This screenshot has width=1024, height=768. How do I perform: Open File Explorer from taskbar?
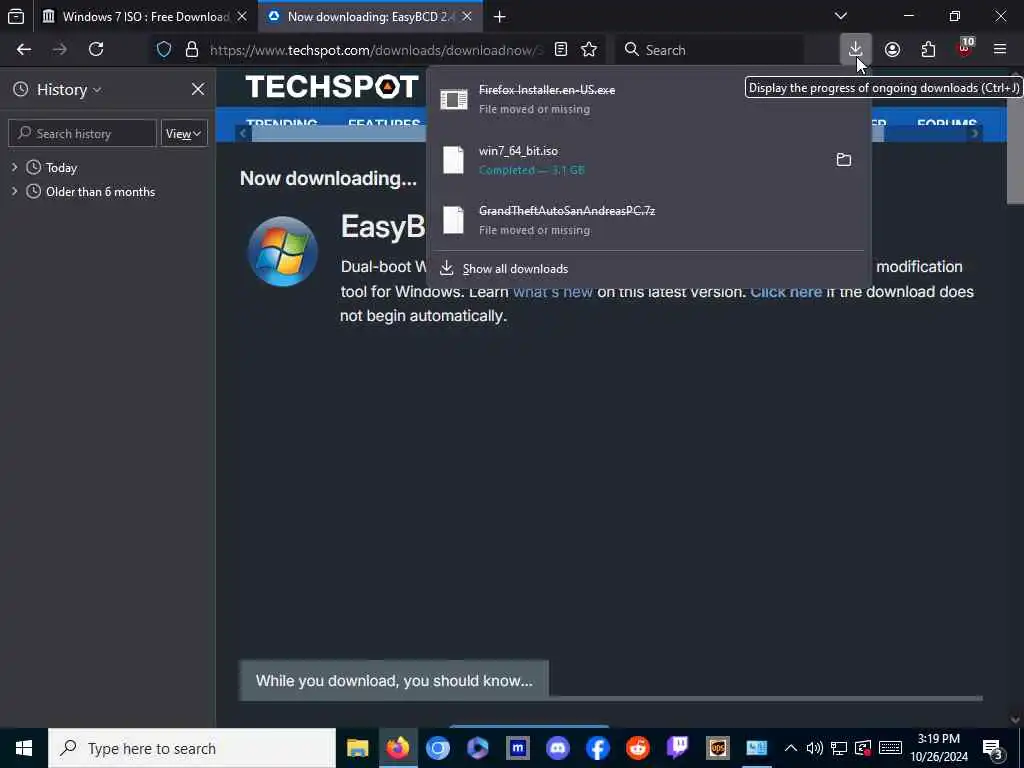coord(357,748)
